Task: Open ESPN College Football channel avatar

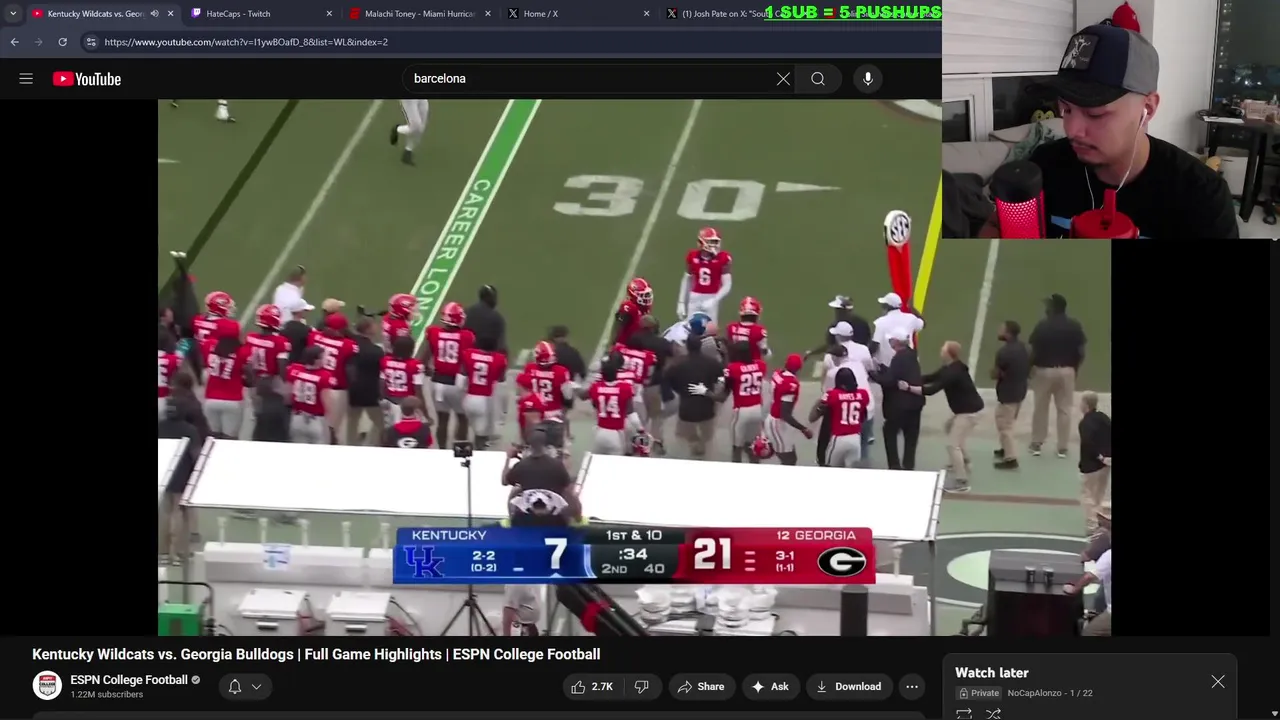Action: (47, 685)
